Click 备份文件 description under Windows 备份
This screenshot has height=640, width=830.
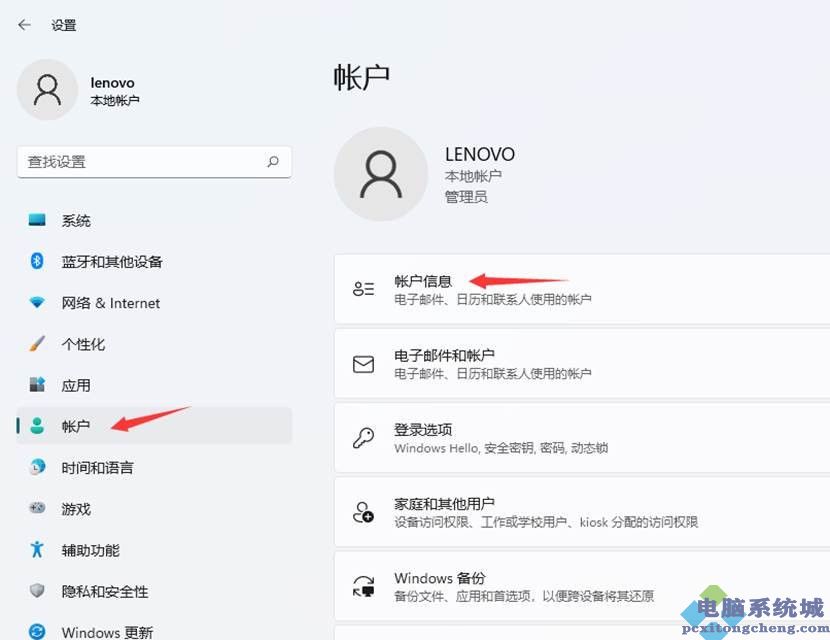pos(524,596)
